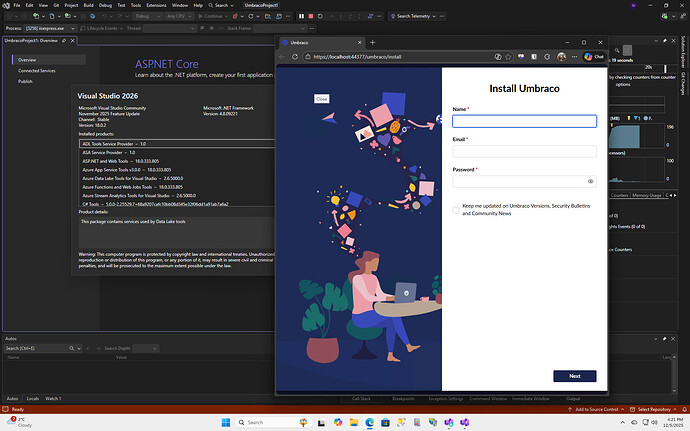Open File Explorer from taskbar
Image resolution: width=690 pixels, height=431 pixels.
pos(354,423)
